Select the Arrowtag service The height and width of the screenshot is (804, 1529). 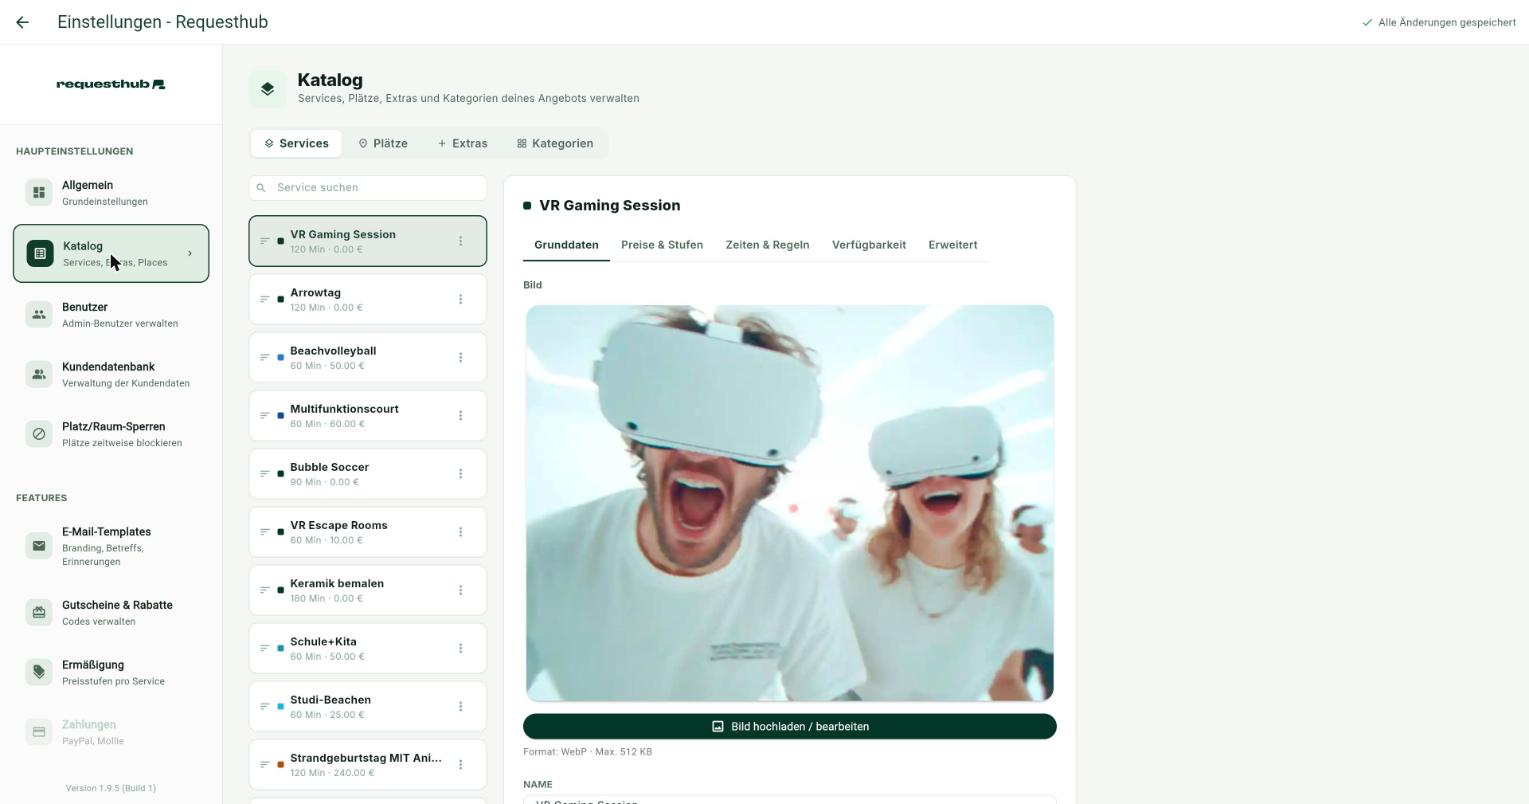368,299
